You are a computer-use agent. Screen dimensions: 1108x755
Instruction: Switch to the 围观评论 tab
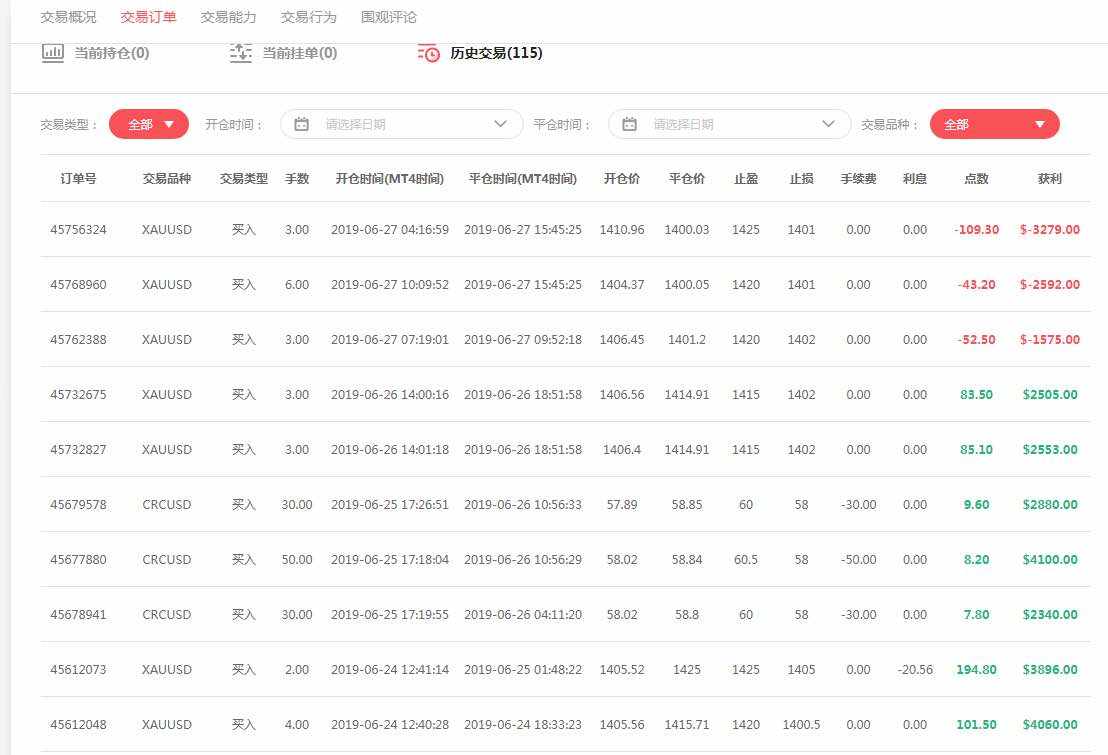point(389,17)
